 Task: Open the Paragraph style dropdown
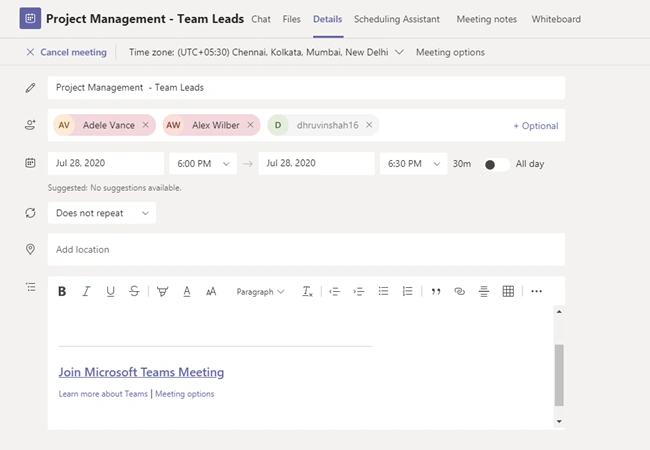point(260,292)
